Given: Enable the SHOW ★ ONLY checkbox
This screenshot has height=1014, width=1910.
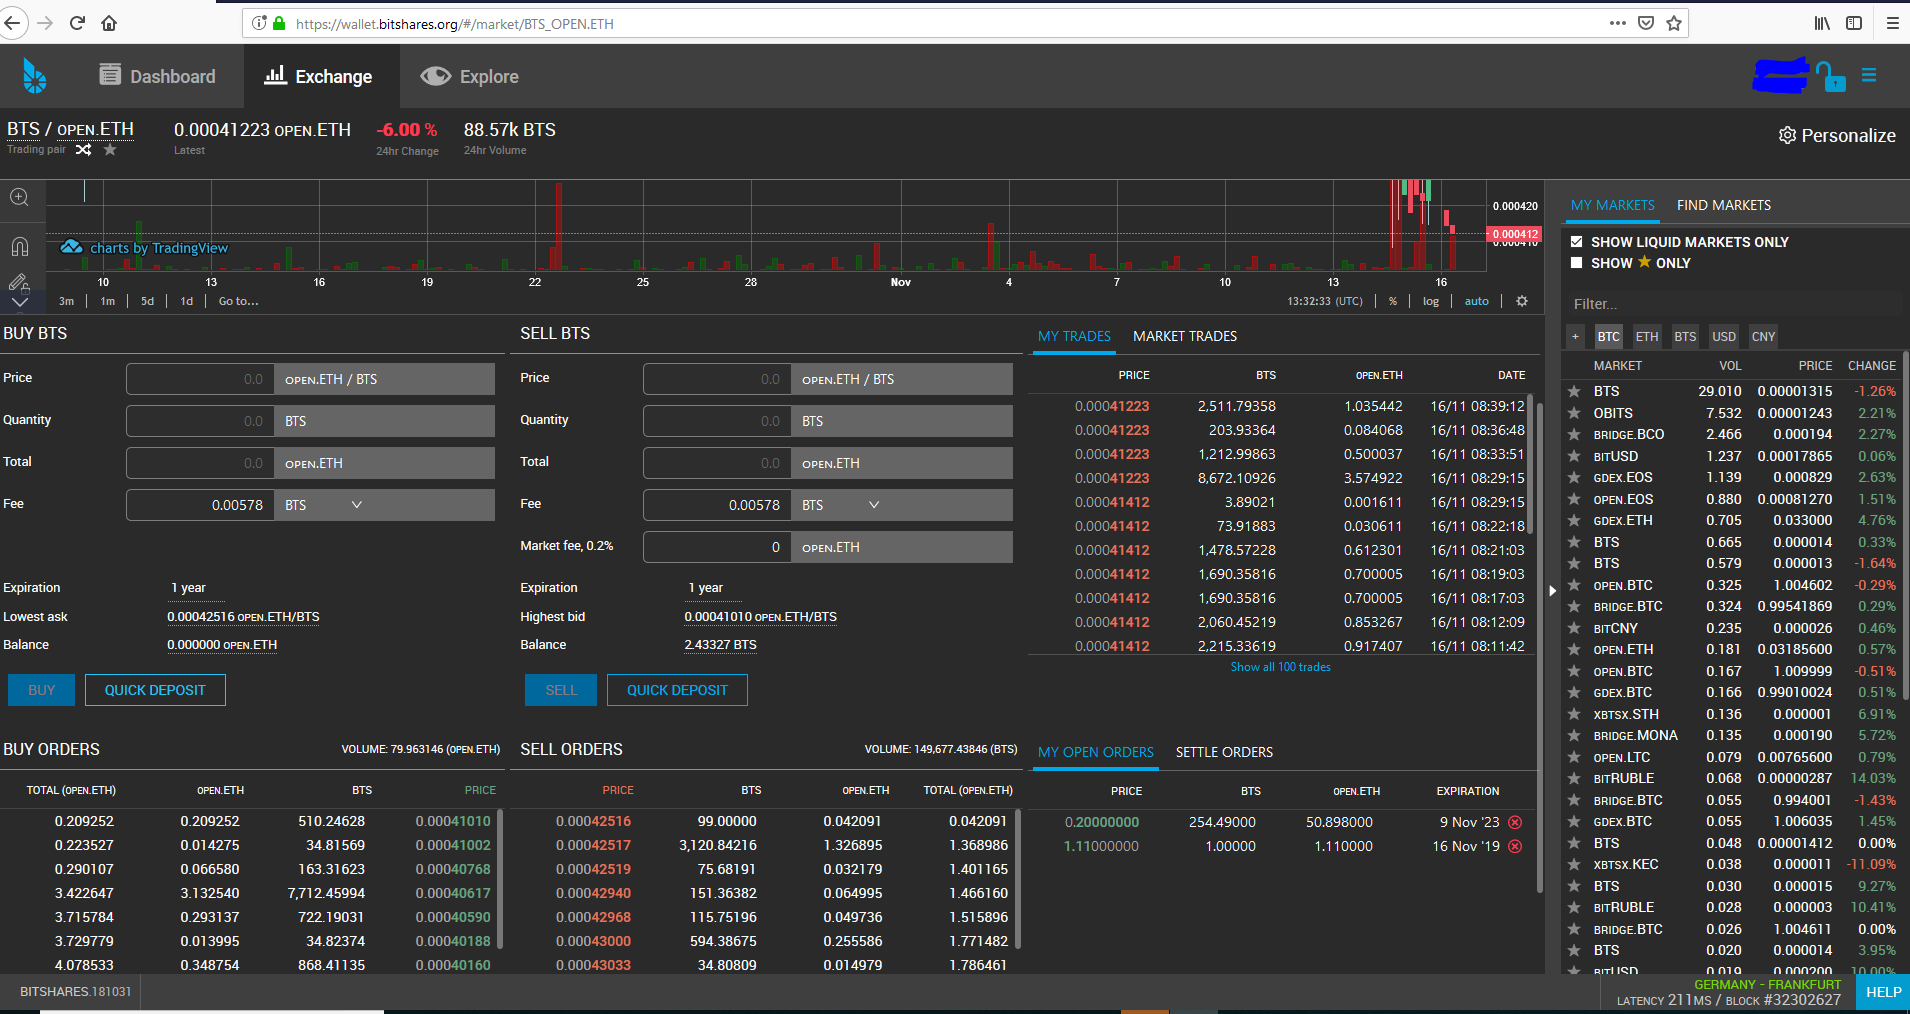Looking at the screenshot, I should (x=1576, y=263).
